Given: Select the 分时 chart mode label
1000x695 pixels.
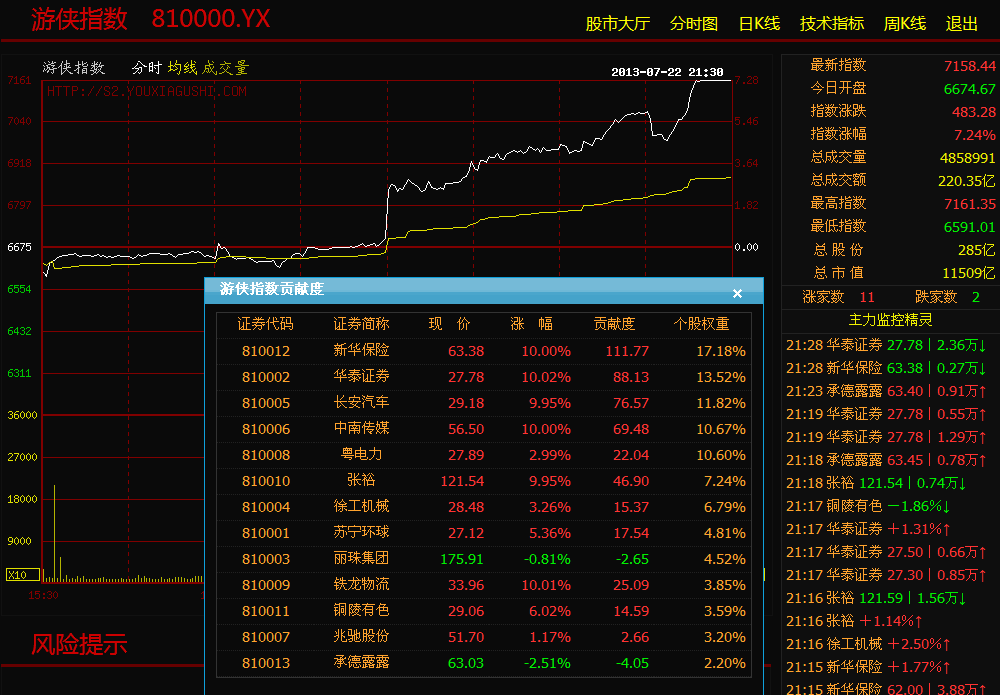Looking at the screenshot, I should pyautogui.click(x=146, y=68).
